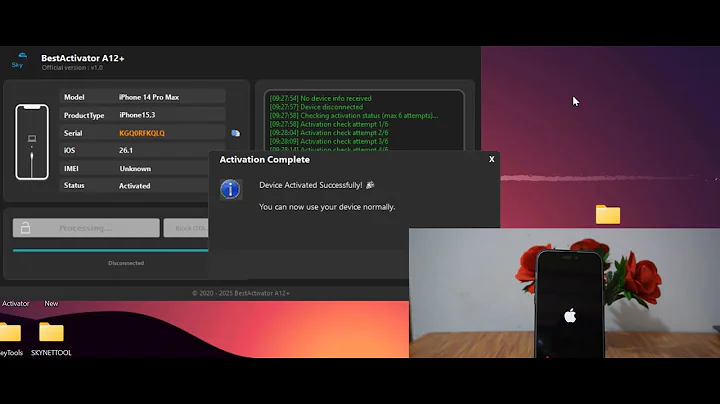Image resolution: width=720 pixels, height=404 pixels.
Task: Click the Status value Activated
Action: pos(135,186)
